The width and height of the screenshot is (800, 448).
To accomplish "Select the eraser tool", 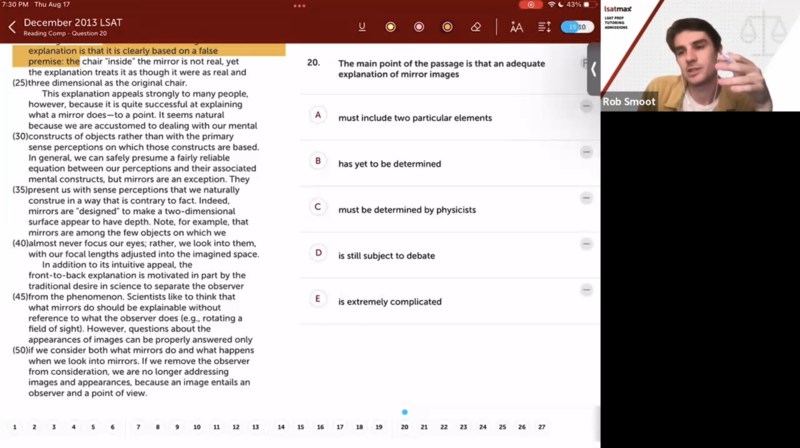I will coord(476,27).
